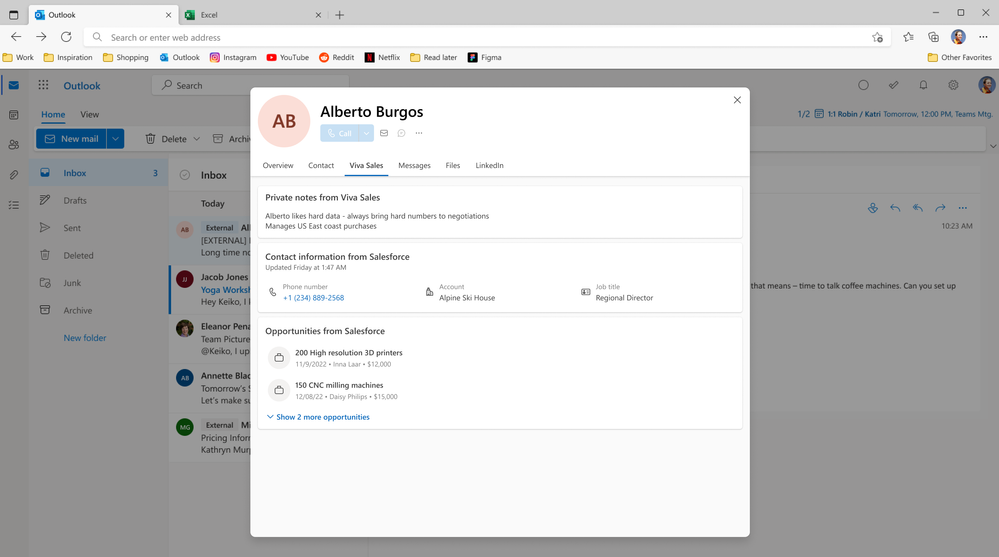Screen dimensions: 999x557
Task: Expand the Call options dropdown arrow
Action: 366,133
